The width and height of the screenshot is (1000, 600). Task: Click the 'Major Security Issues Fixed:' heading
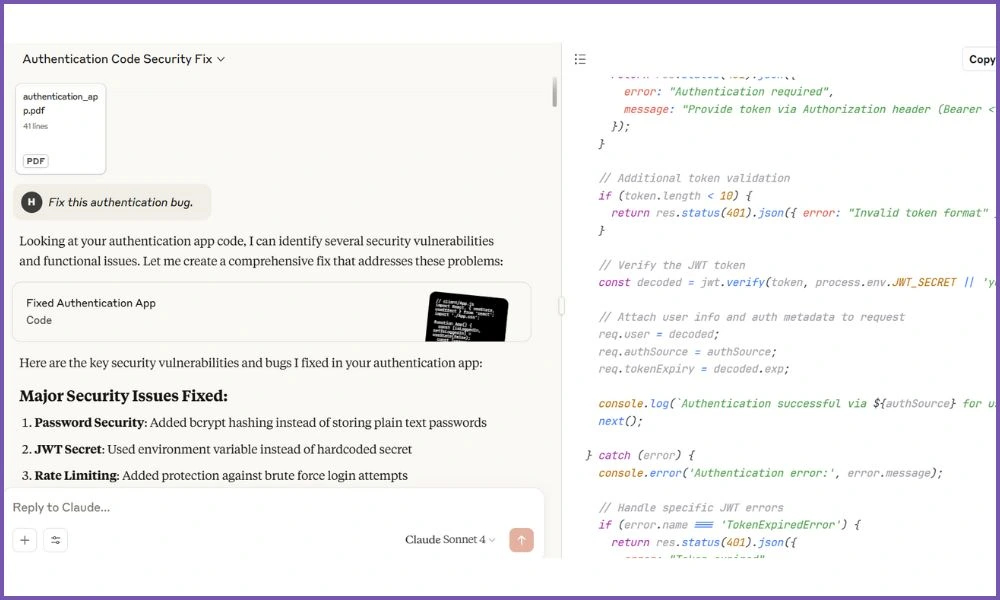(123, 395)
